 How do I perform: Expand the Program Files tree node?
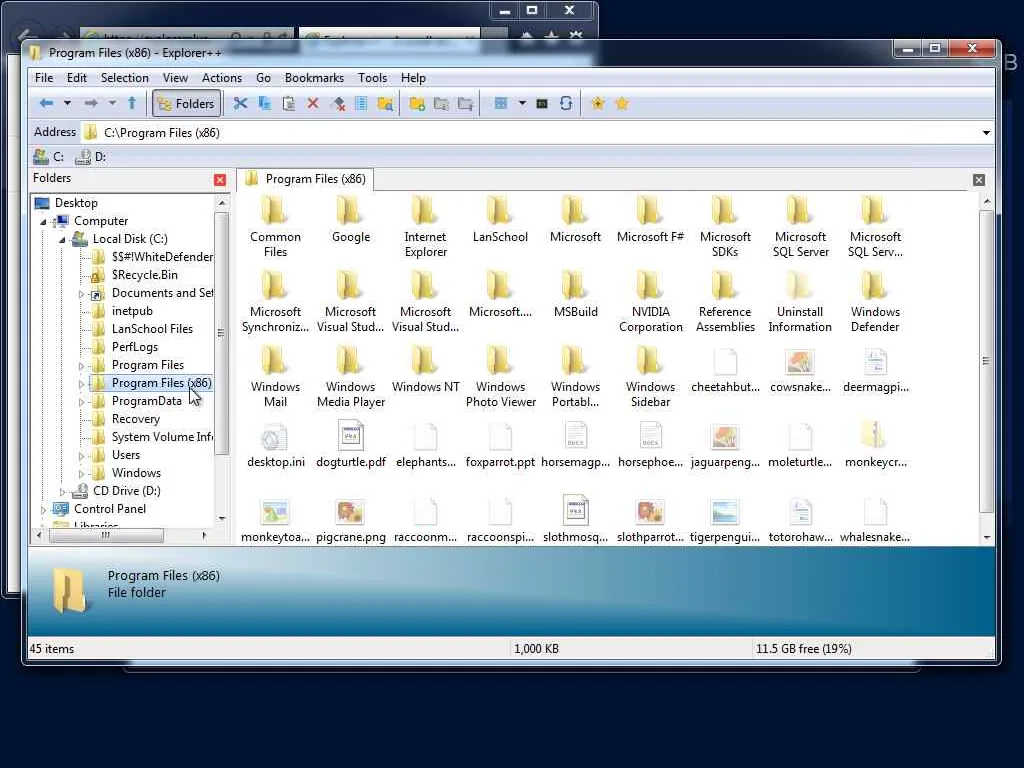coord(81,366)
